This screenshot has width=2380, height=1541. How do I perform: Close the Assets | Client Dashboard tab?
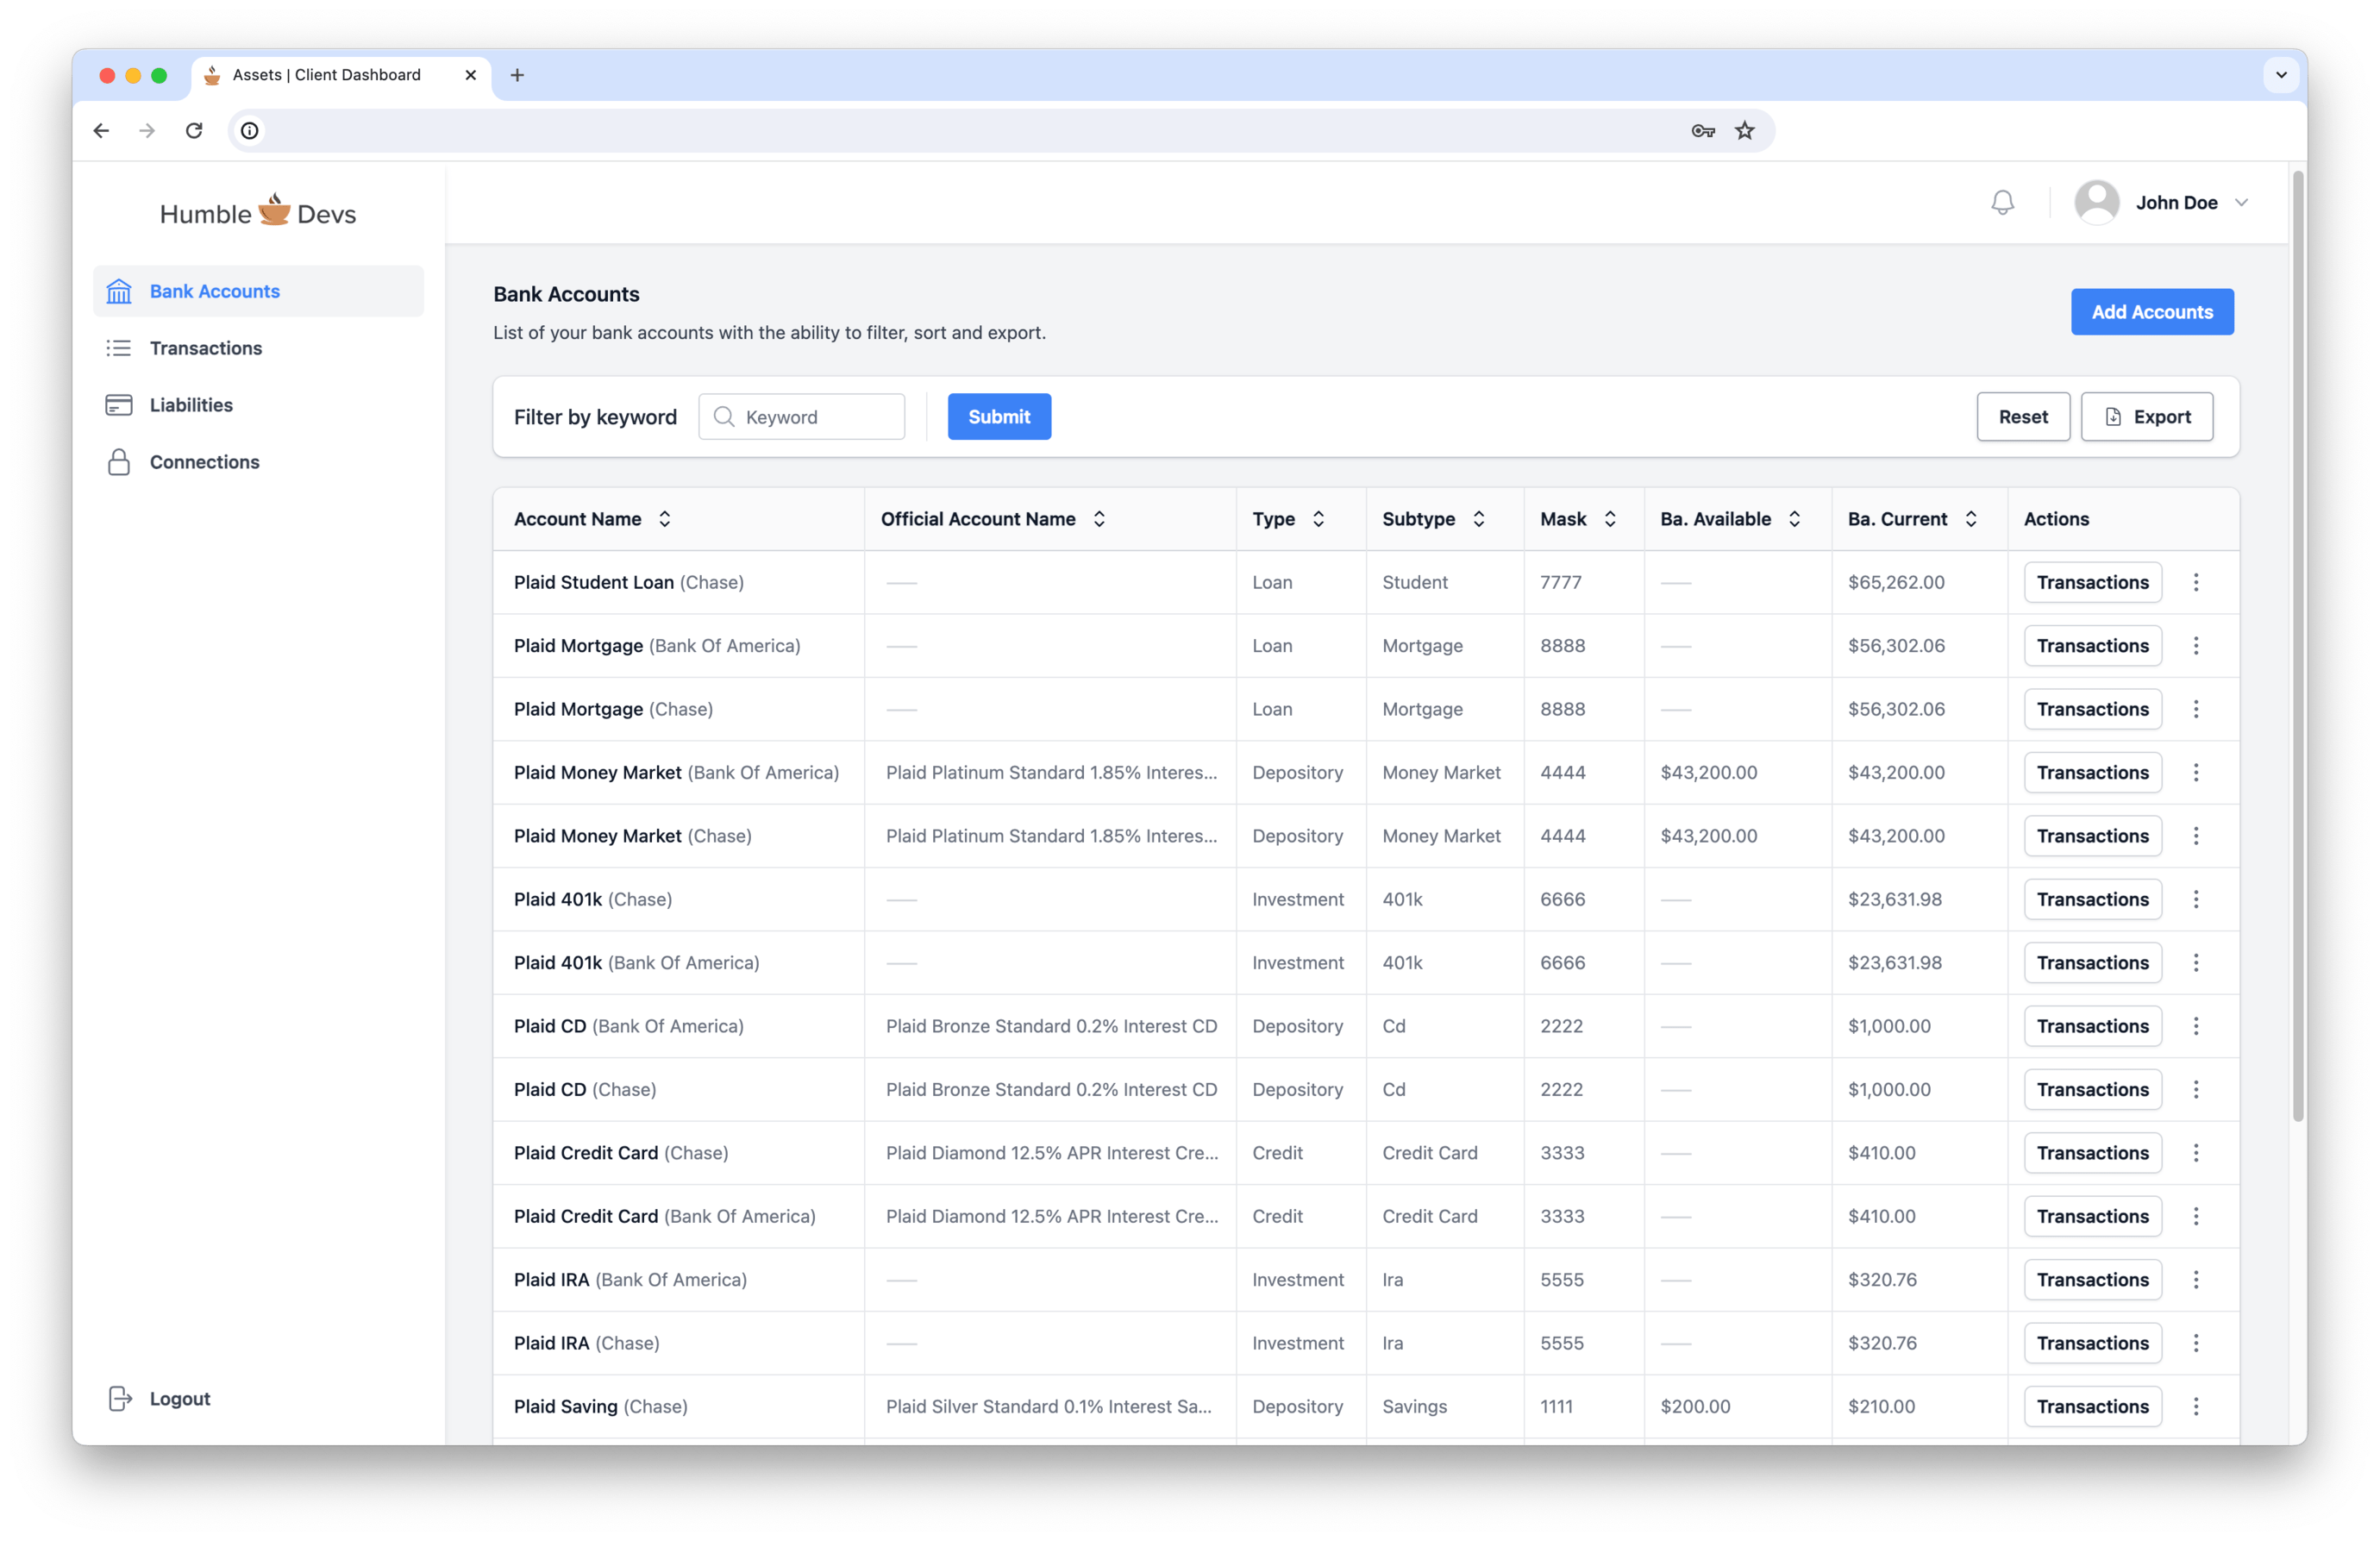click(x=471, y=75)
